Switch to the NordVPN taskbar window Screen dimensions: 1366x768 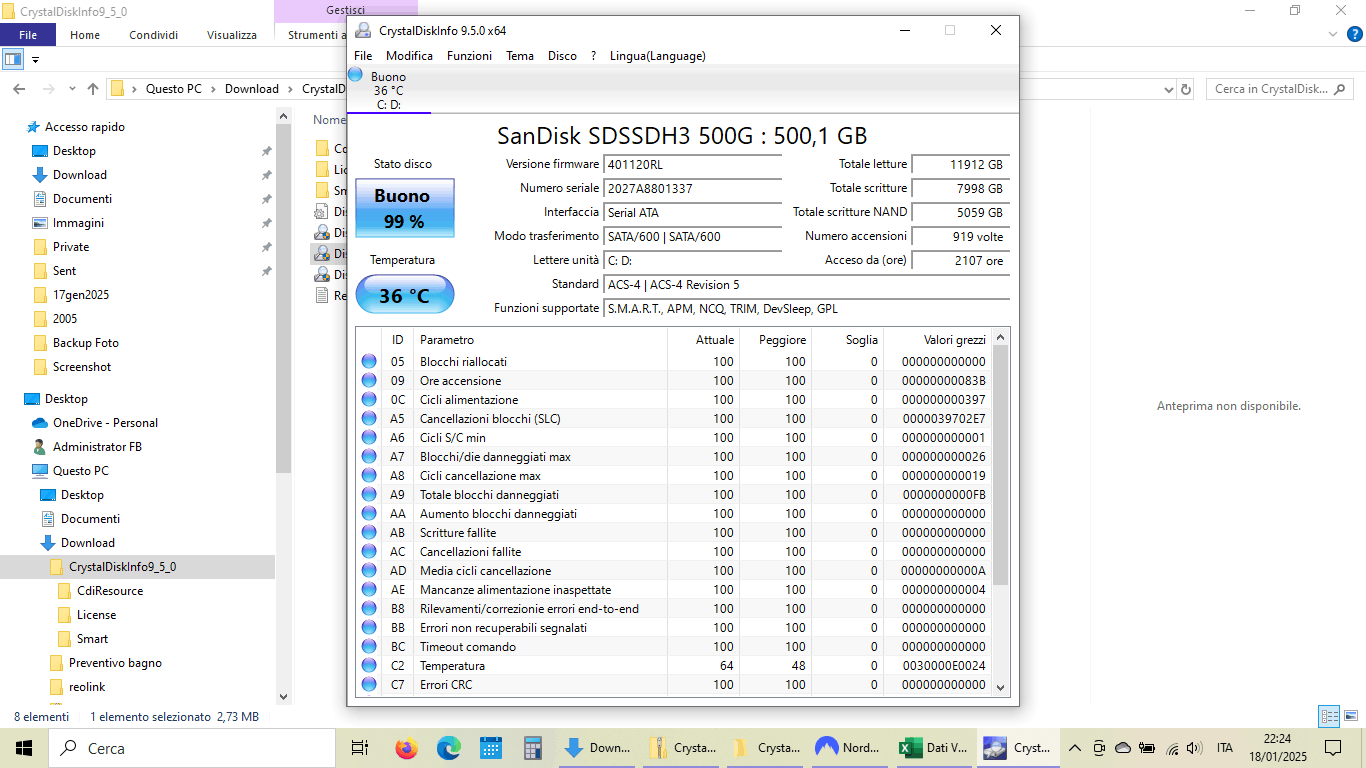[x=848, y=748]
